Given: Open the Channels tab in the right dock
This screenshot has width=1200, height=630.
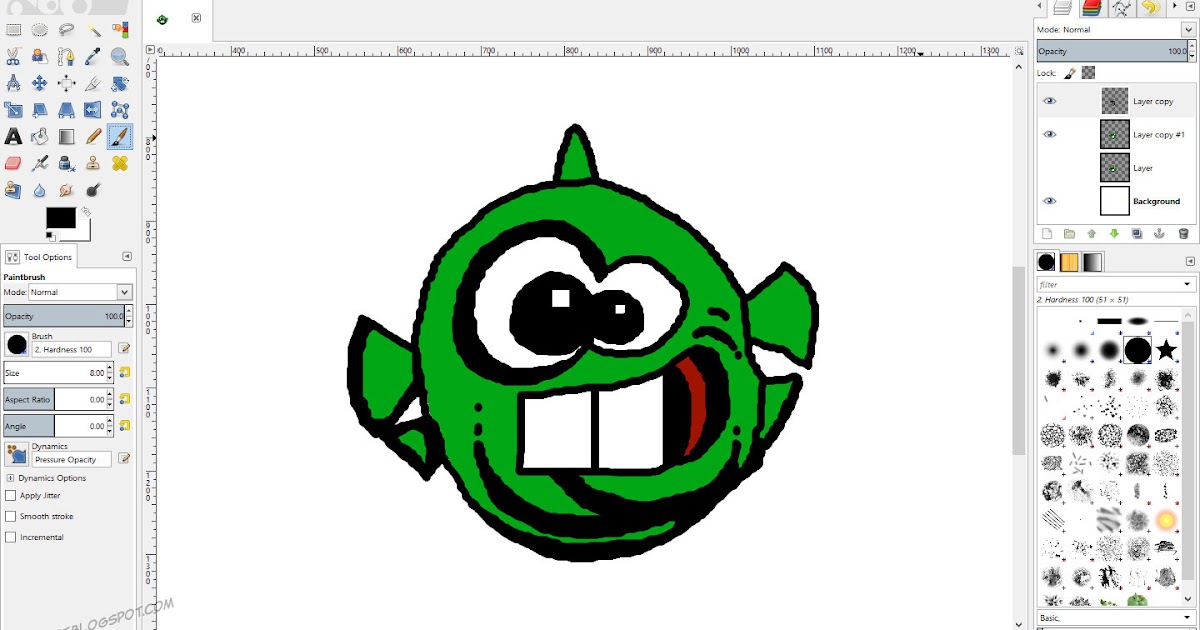Looking at the screenshot, I should point(1090,8).
